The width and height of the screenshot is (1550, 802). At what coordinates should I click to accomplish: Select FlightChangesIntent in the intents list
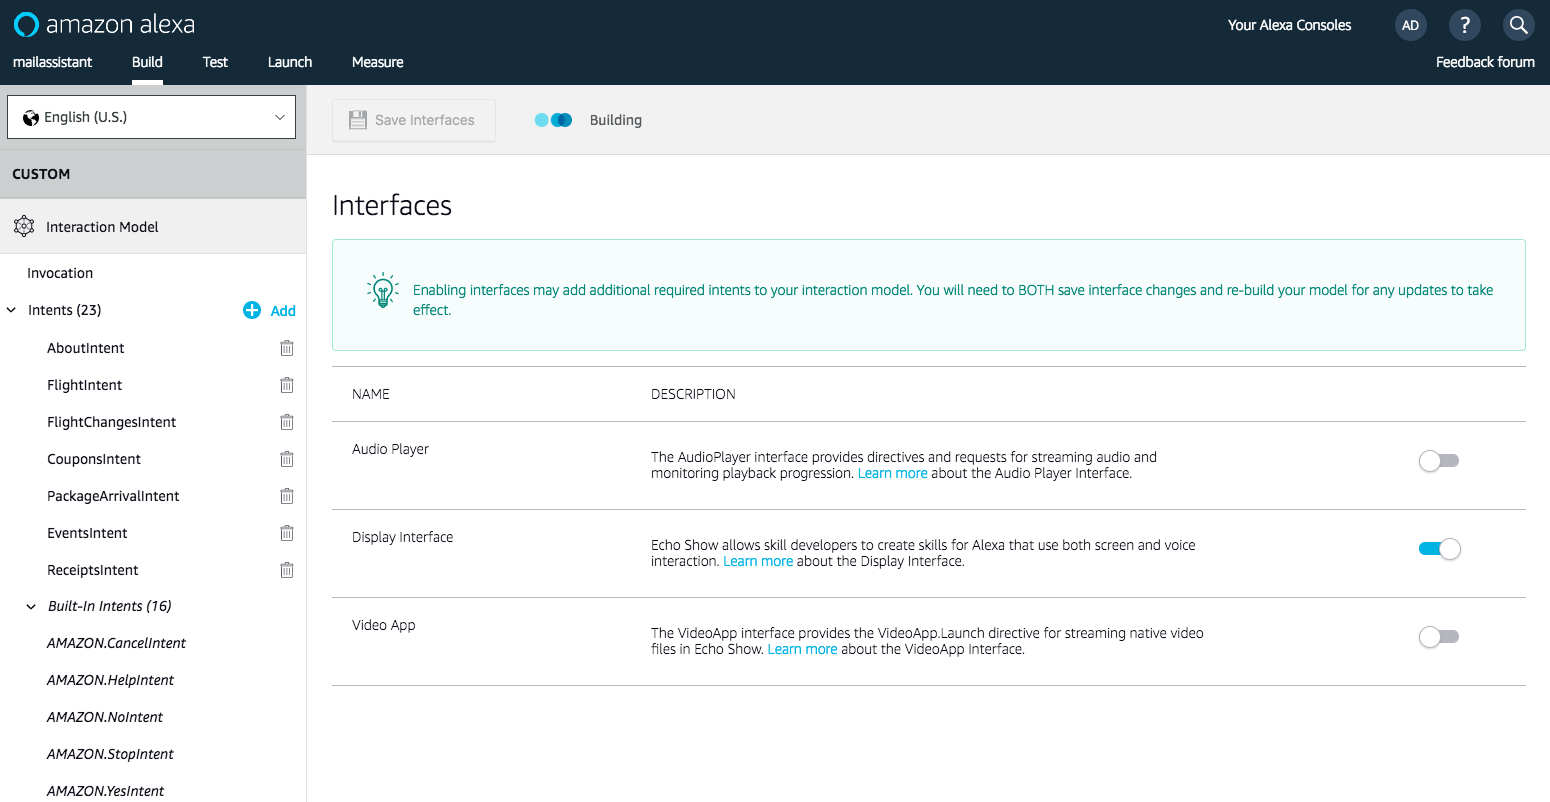coord(112,422)
